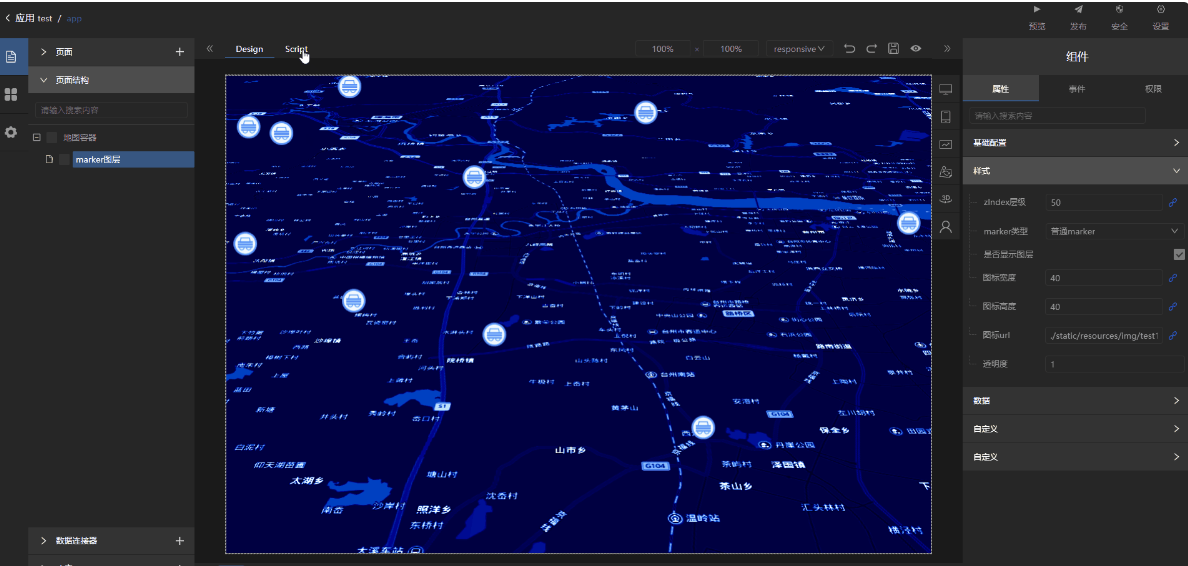Expand the 数据 section

click(x=1075, y=401)
